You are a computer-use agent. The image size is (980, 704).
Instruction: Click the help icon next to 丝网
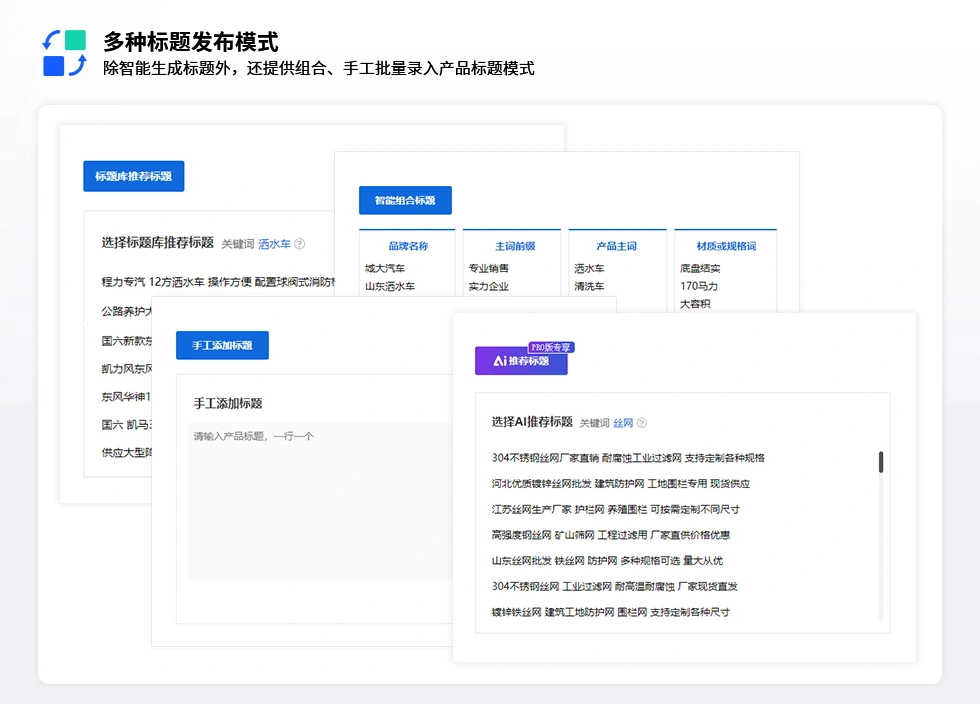click(641, 423)
